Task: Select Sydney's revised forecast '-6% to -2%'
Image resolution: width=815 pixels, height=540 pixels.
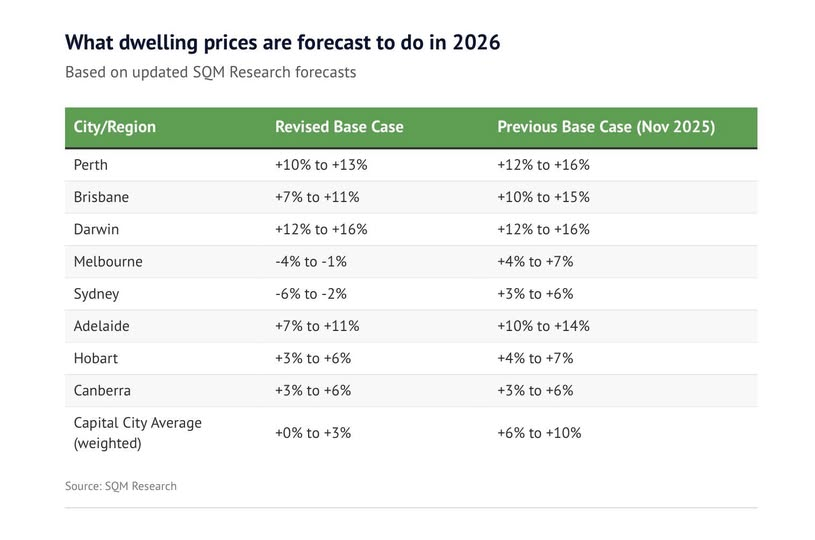Action: (311, 294)
